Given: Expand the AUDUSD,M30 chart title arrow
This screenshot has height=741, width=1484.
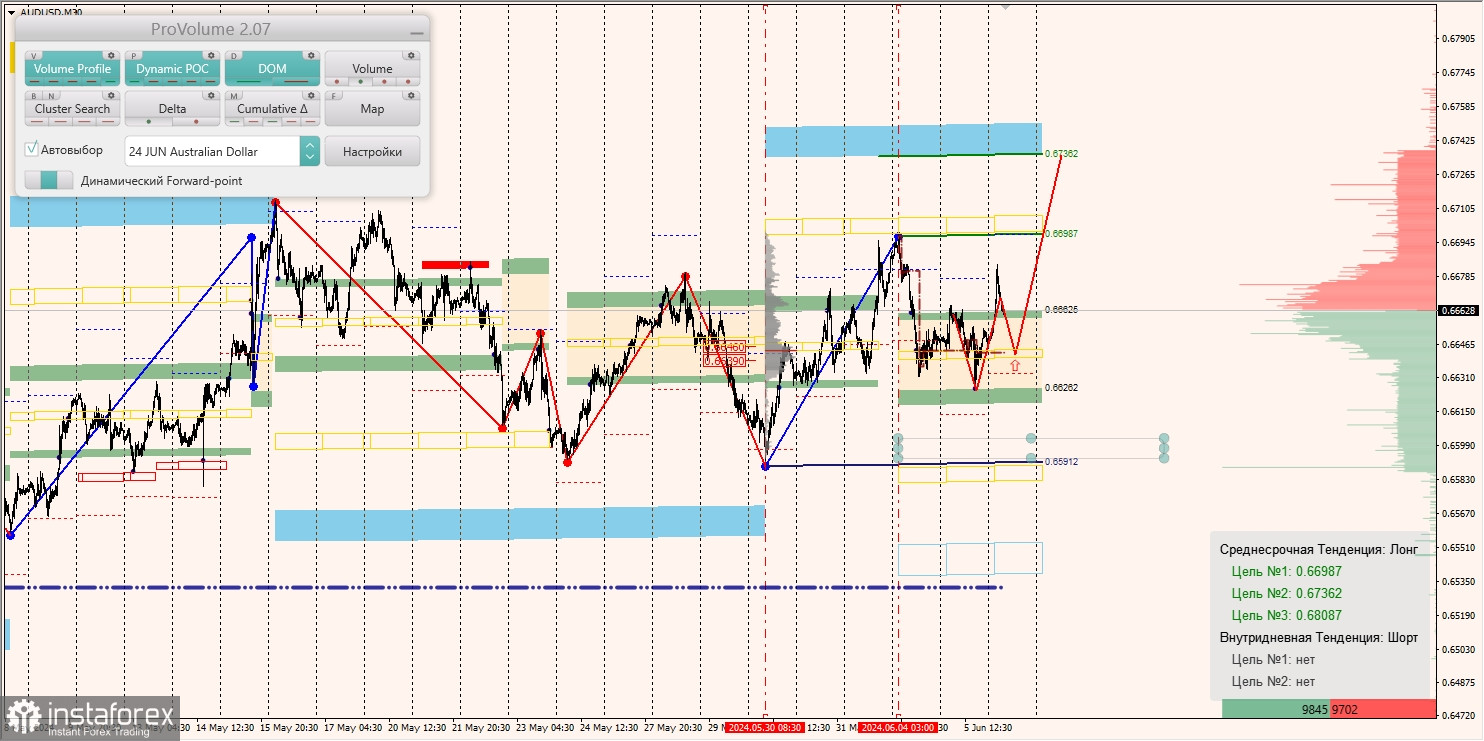Looking at the screenshot, I should tap(11, 13).
